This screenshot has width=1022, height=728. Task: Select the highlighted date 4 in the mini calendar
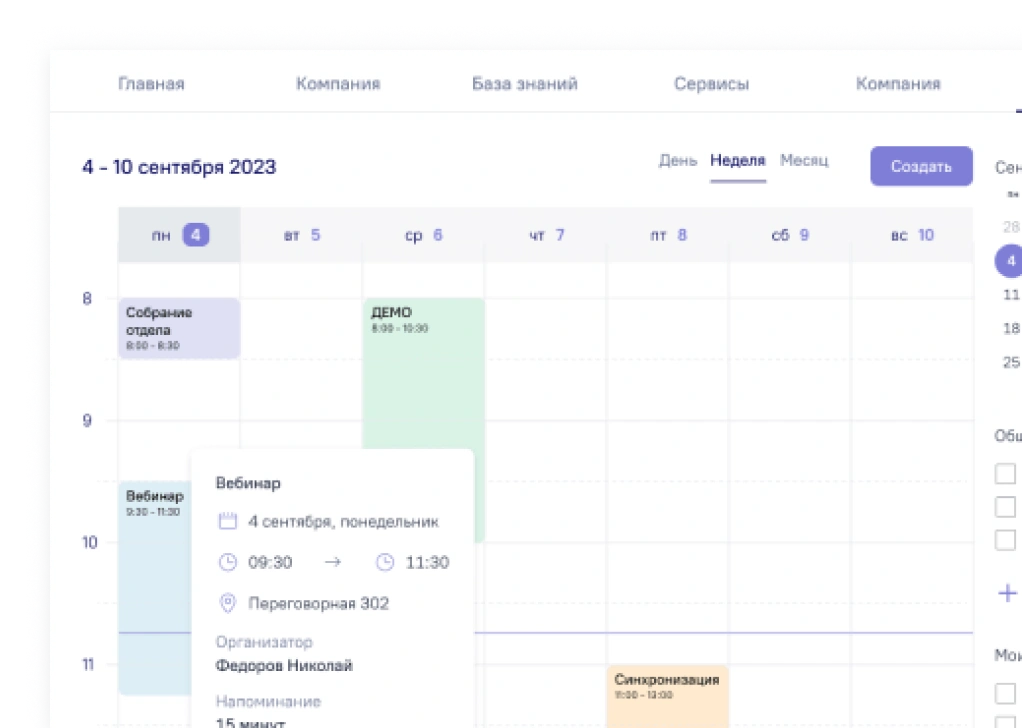tap(1010, 261)
